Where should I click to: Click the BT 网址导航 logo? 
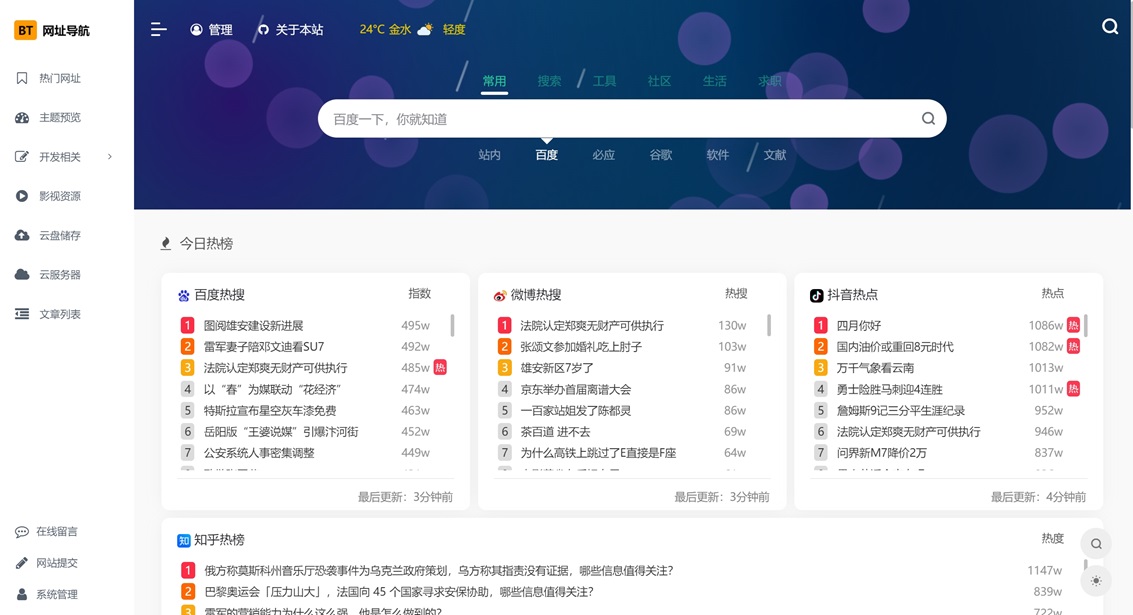click(51, 30)
